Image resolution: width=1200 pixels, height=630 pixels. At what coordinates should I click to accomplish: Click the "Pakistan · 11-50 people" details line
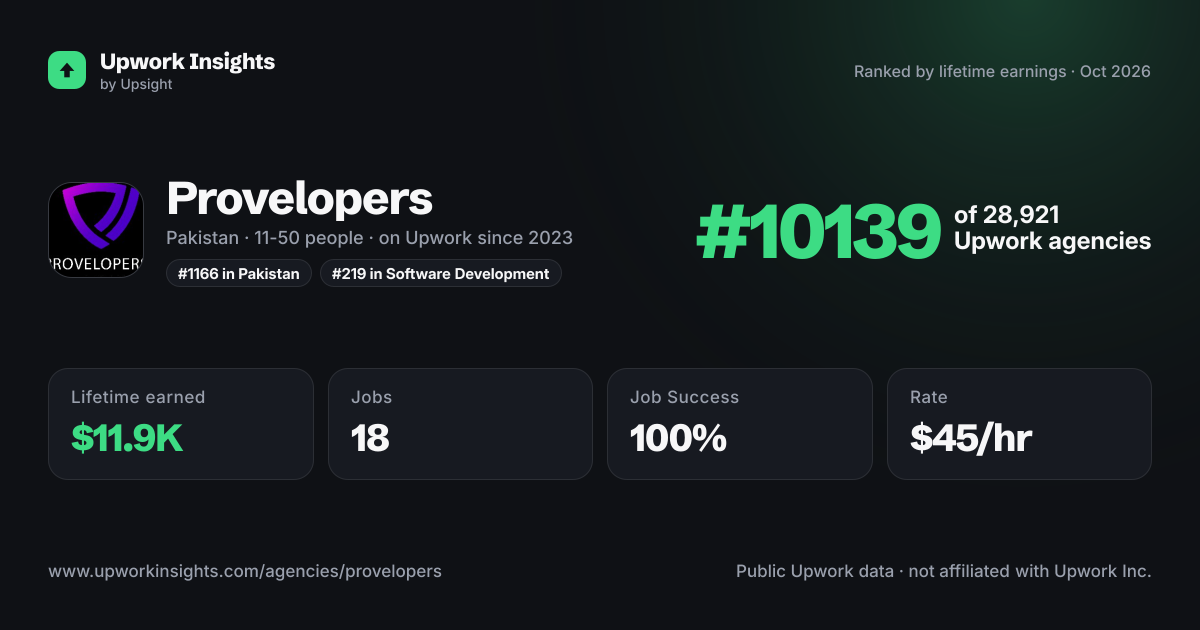[369, 238]
